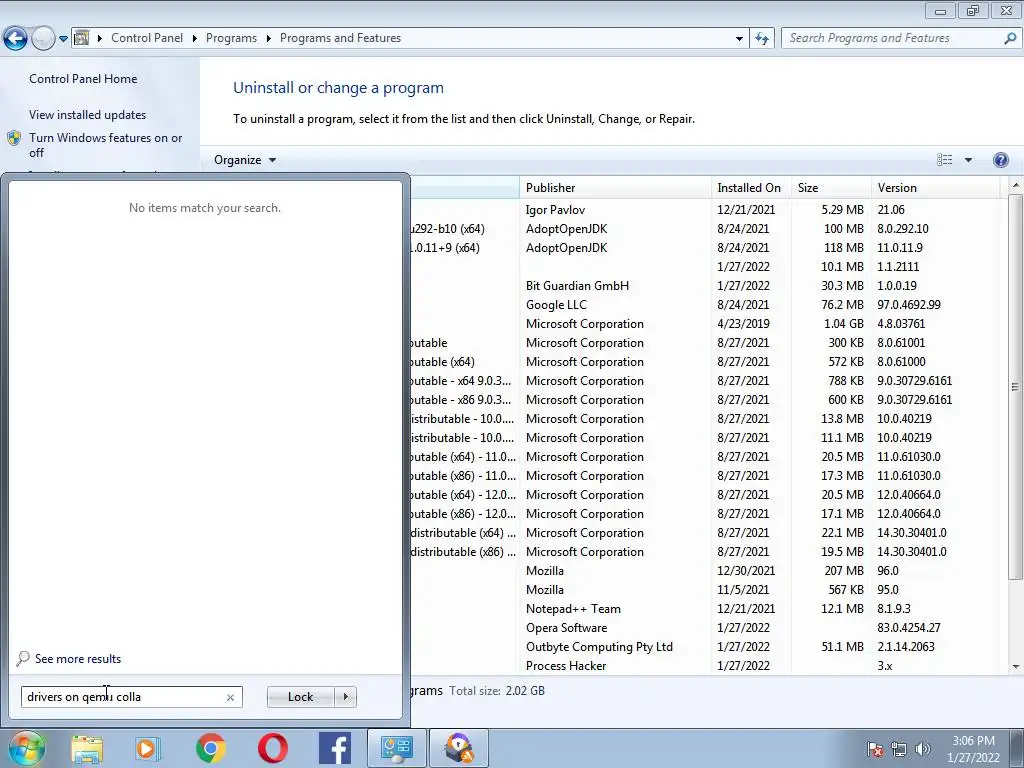Screen dimensions: 1024x768
Task: Open Windows Explorer from the taskbar
Action: click(x=87, y=748)
